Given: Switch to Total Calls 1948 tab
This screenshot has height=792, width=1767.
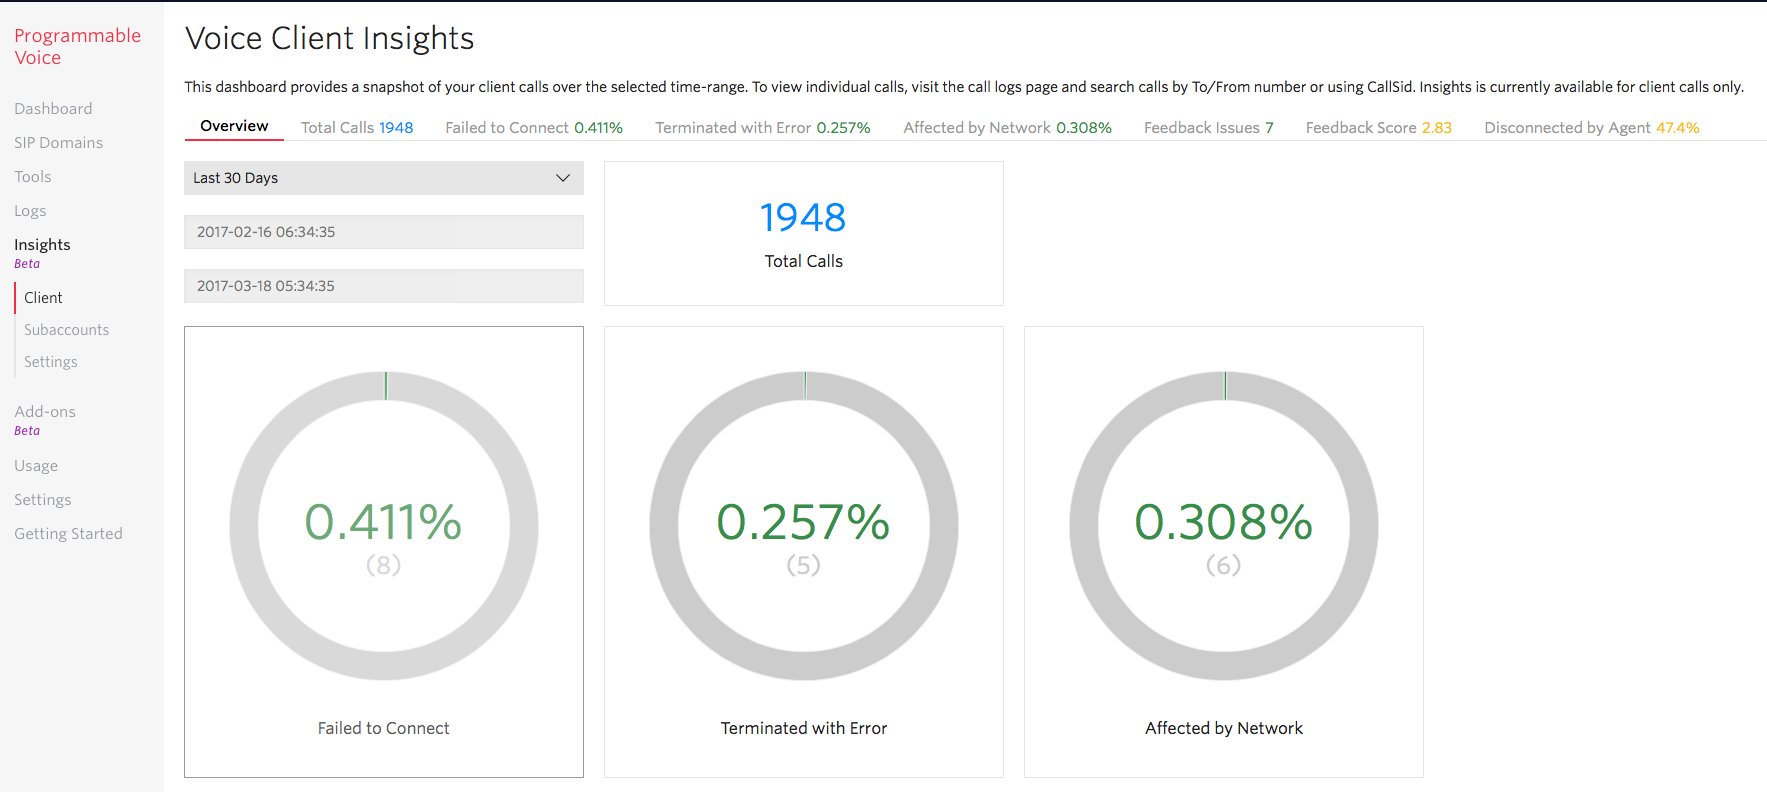Looking at the screenshot, I should 357,127.
